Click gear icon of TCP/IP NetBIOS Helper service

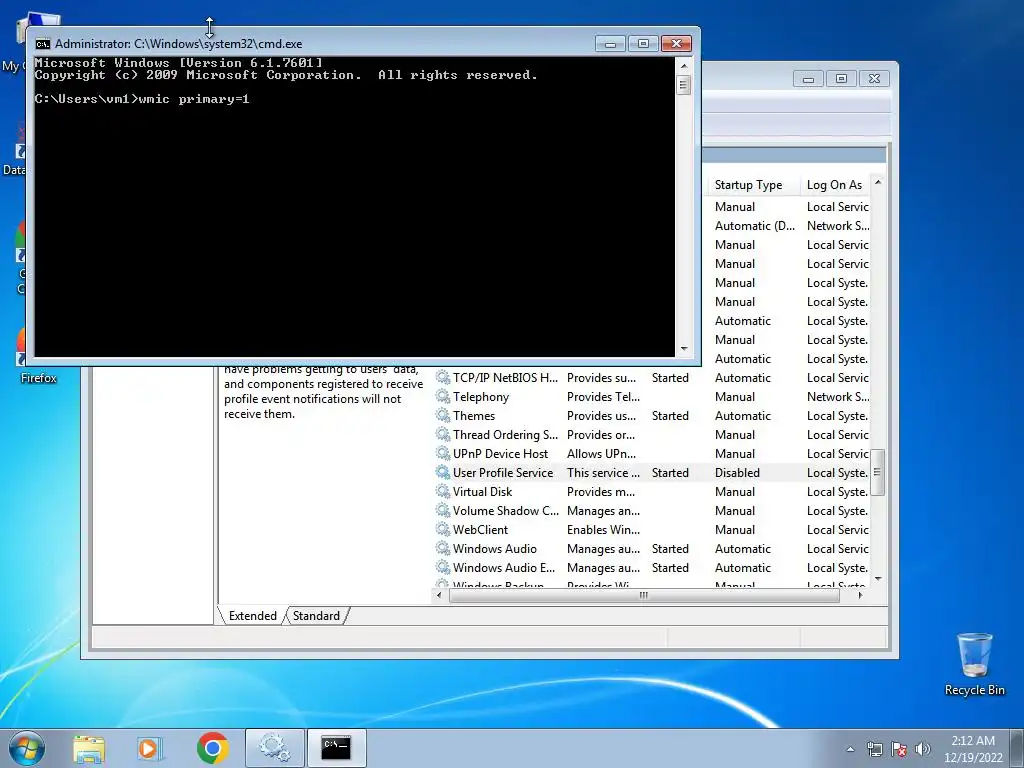click(443, 377)
